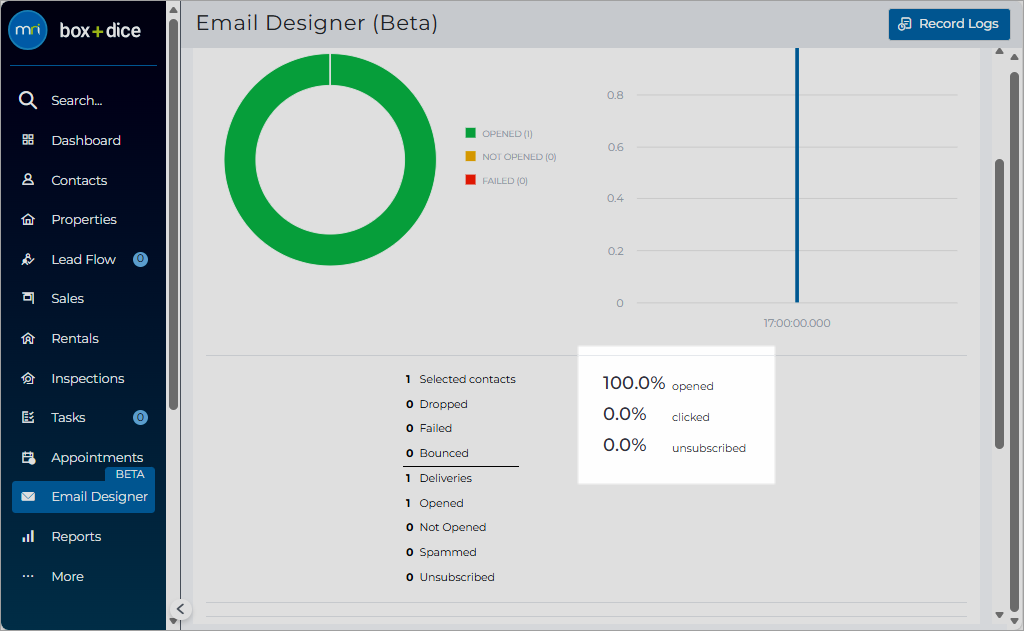Click the Appointments calendar icon
The width and height of the screenshot is (1024, 631).
pos(28,458)
